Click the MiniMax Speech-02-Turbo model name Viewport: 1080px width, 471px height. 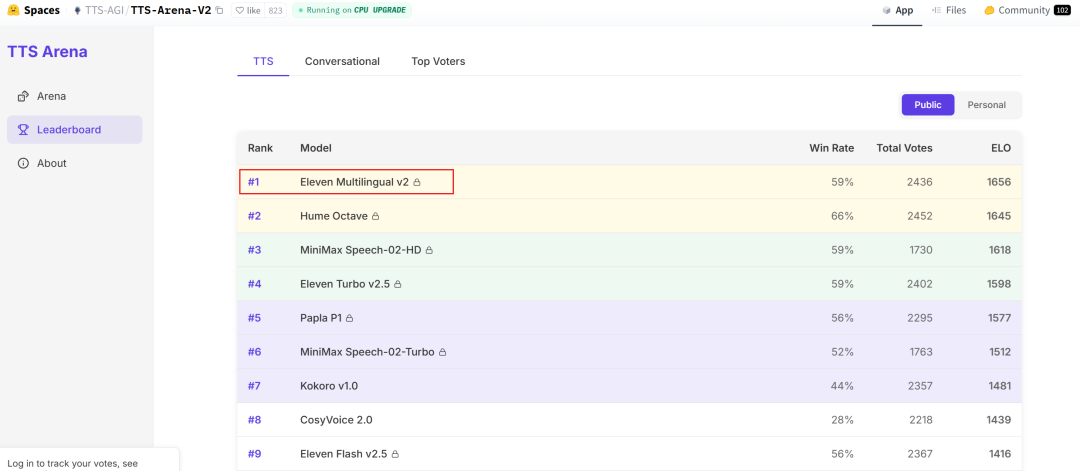click(367, 352)
